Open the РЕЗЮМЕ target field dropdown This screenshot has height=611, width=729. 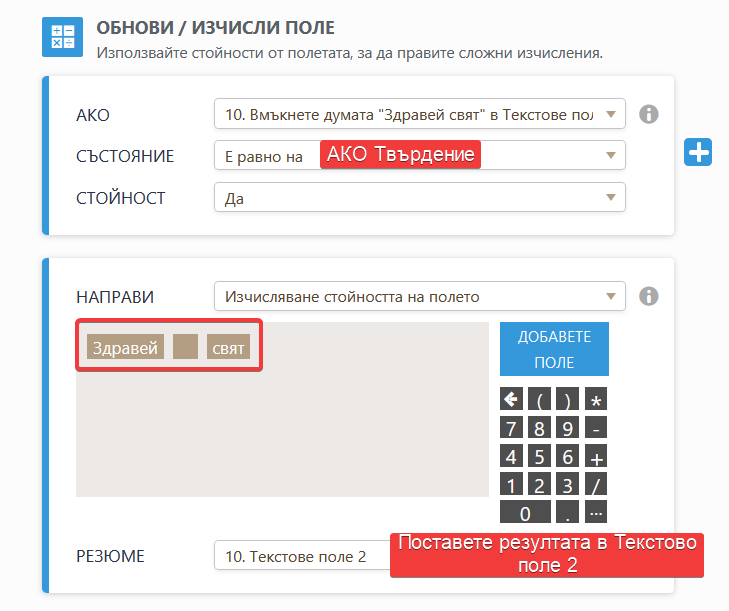point(300,556)
